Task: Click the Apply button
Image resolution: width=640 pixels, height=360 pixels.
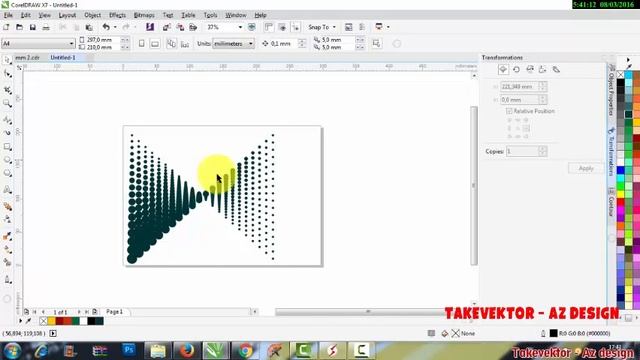Action: point(586,168)
